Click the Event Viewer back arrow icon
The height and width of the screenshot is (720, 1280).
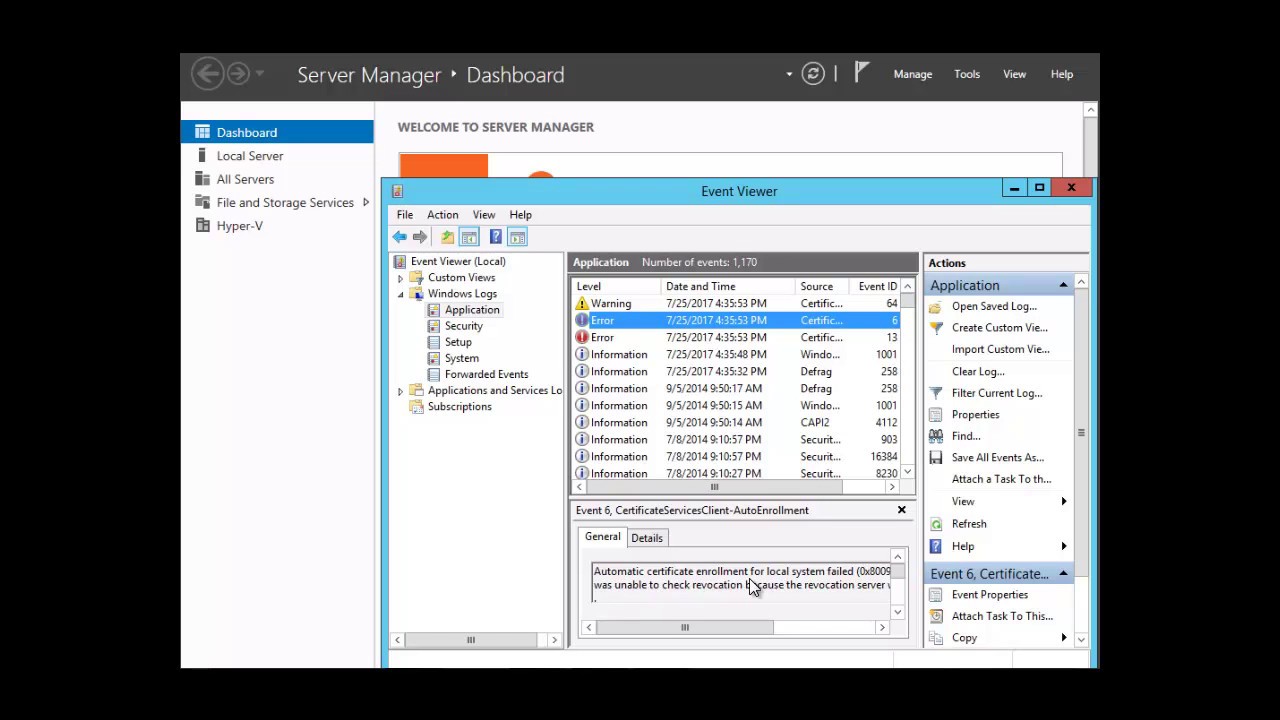click(x=400, y=237)
